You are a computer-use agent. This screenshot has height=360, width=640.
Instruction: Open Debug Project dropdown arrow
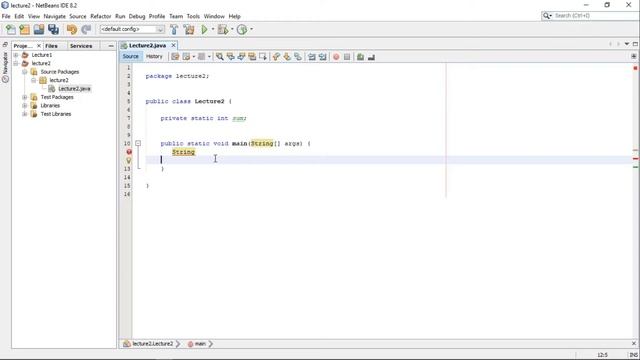point(232,29)
